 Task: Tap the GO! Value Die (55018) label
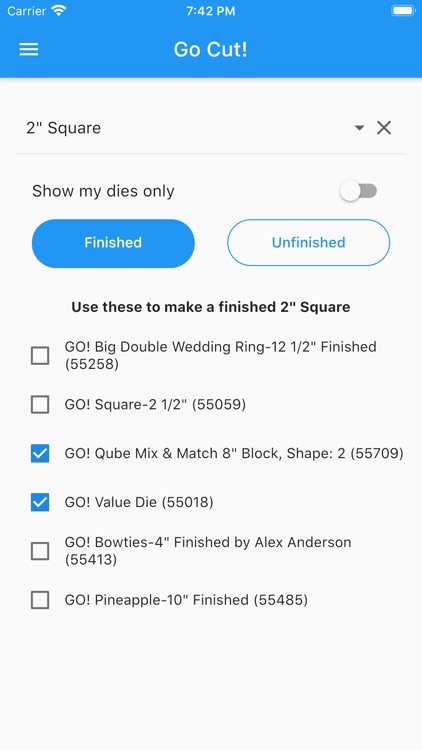(139, 502)
